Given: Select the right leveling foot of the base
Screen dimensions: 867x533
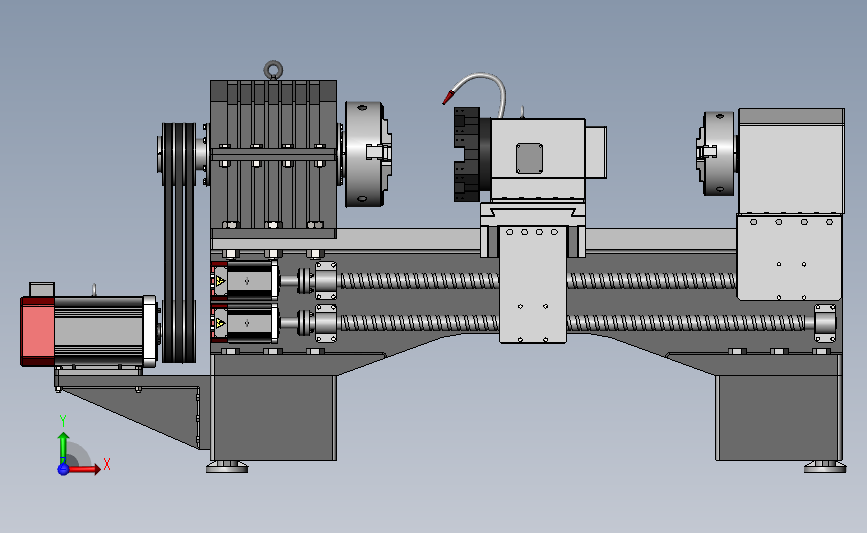Looking at the screenshot, I should pos(825,467).
